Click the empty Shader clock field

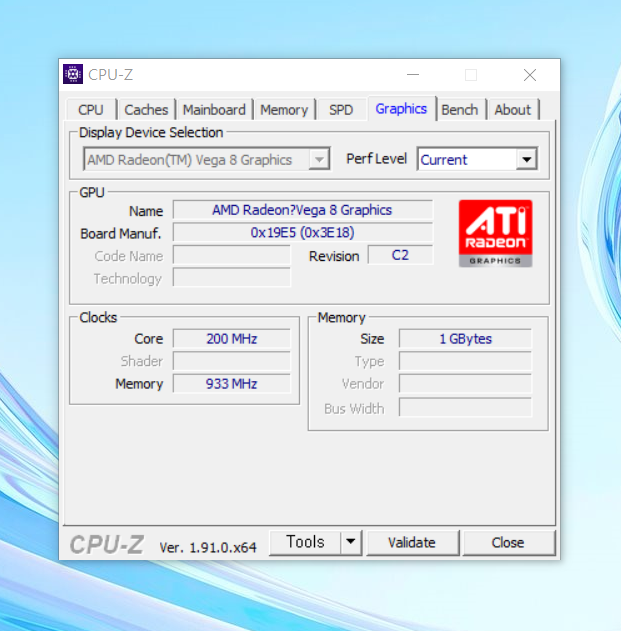coord(231,361)
